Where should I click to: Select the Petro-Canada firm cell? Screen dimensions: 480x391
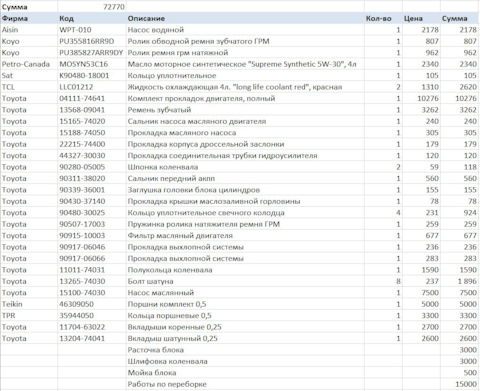[29, 64]
